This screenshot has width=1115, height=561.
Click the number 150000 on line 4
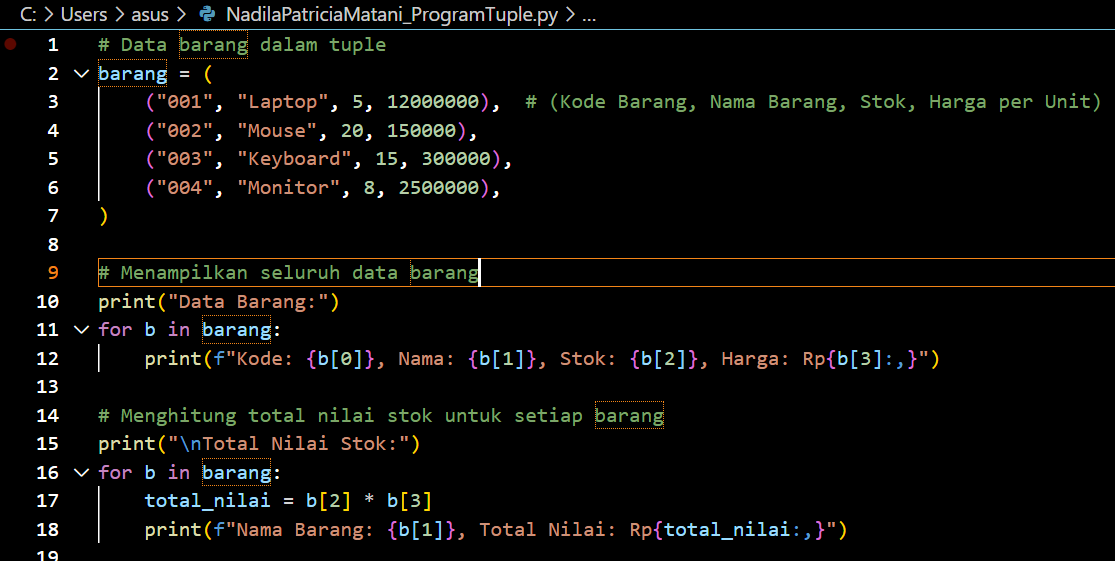tap(422, 130)
